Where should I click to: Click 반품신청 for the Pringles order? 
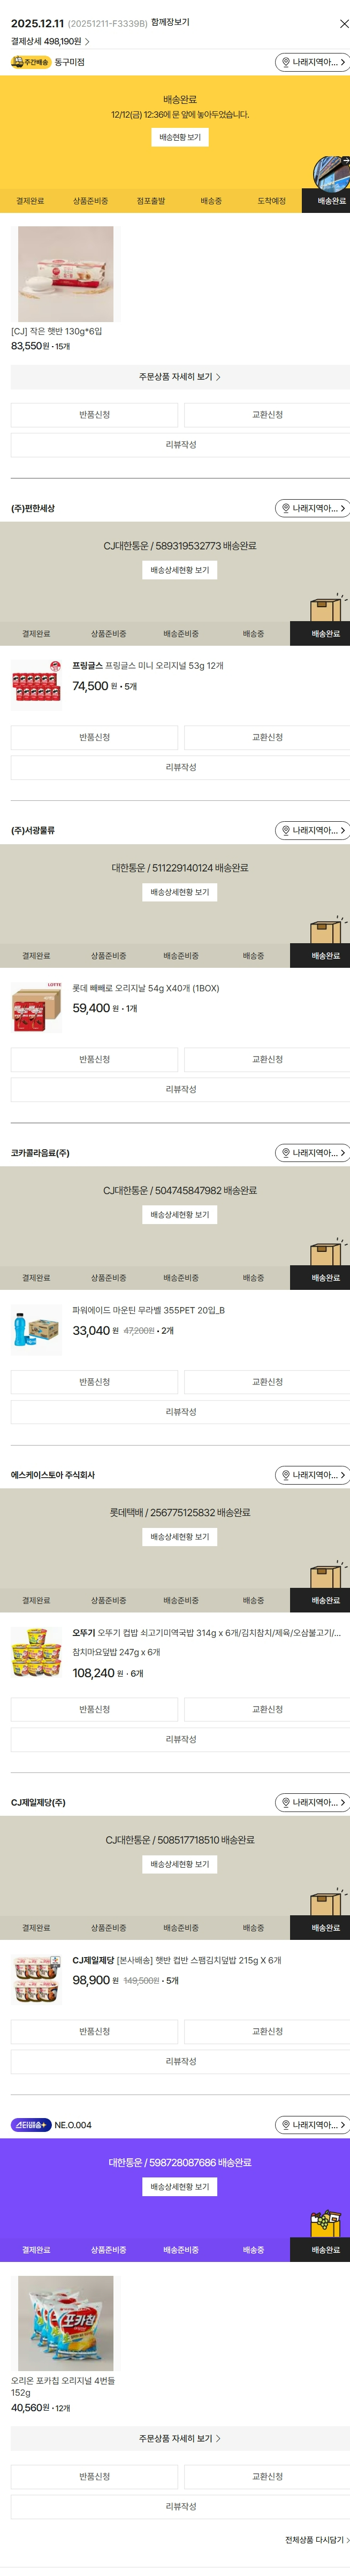point(95,737)
